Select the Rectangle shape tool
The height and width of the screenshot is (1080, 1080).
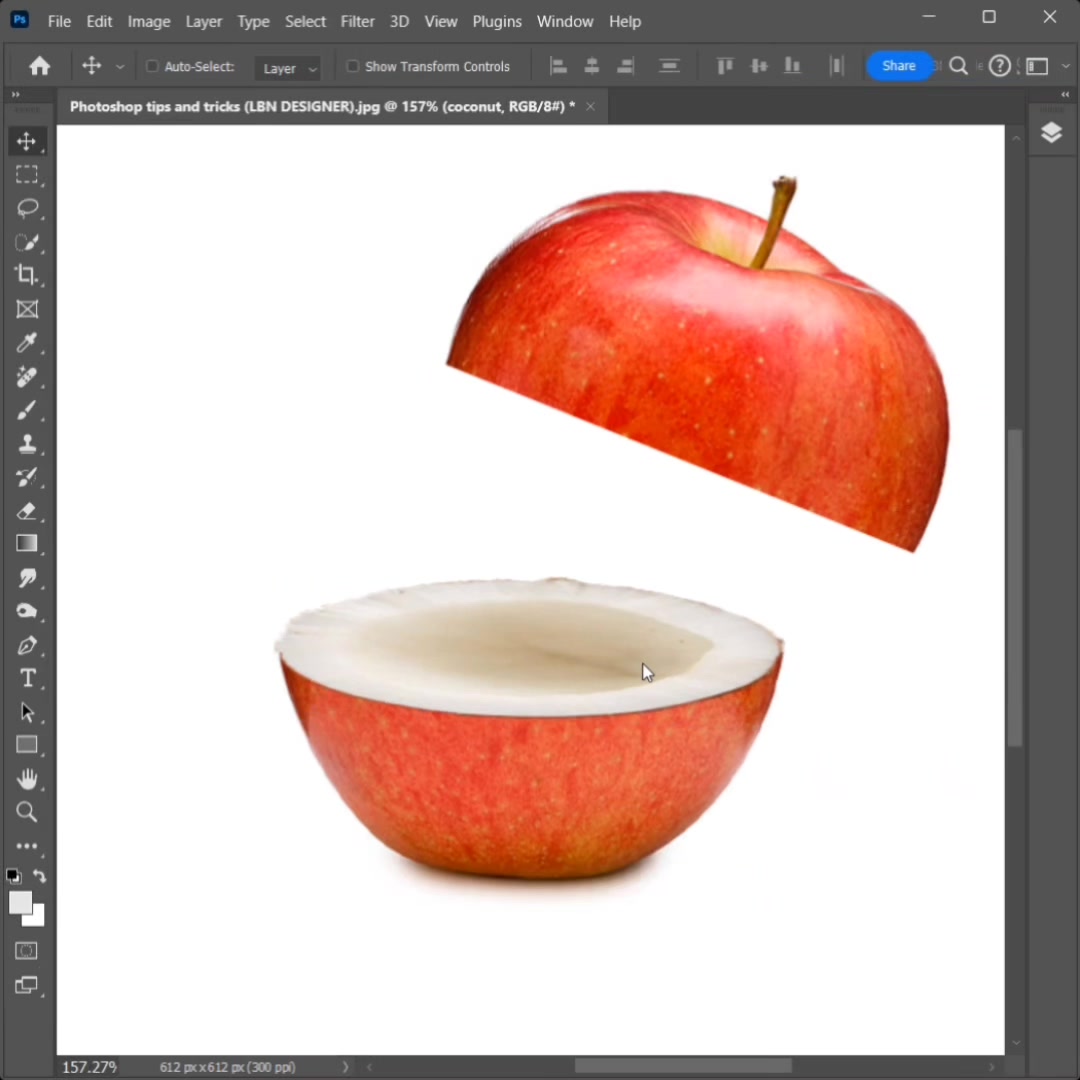click(27, 745)
